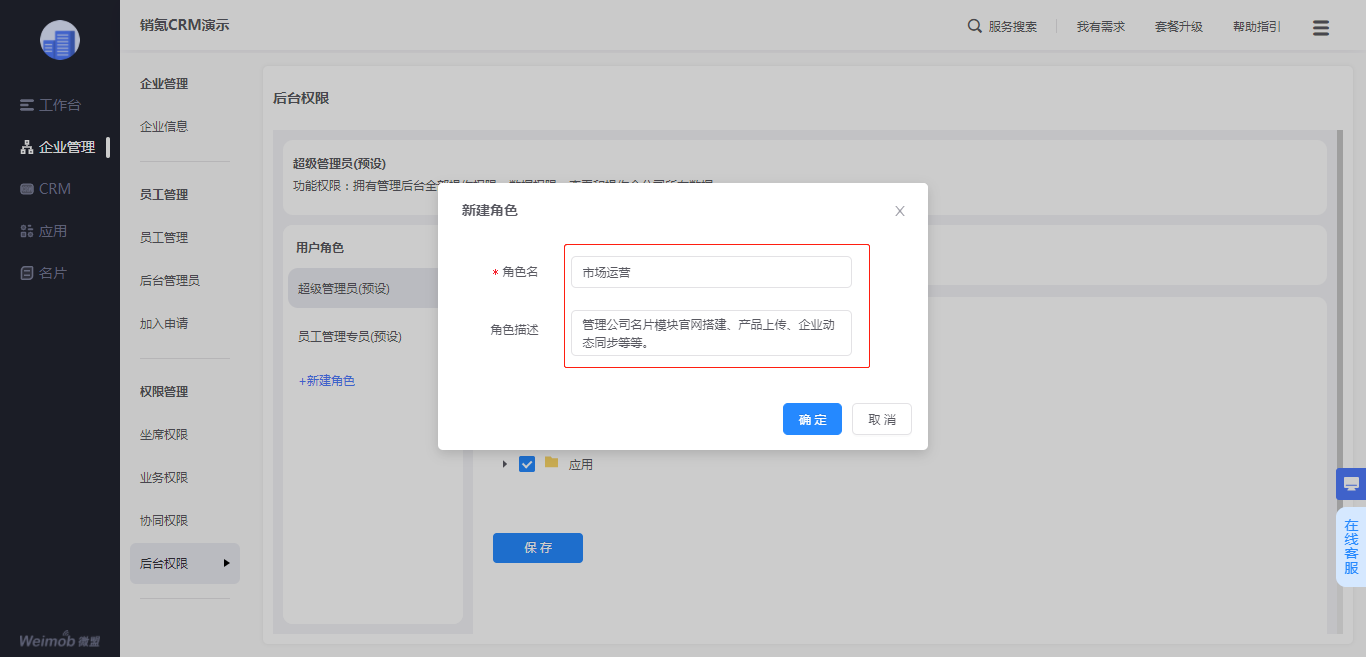This screenshot has height=657, width=1366.
Task: Click the 应用 grid icon in sidebar
Action: (27, 231)
